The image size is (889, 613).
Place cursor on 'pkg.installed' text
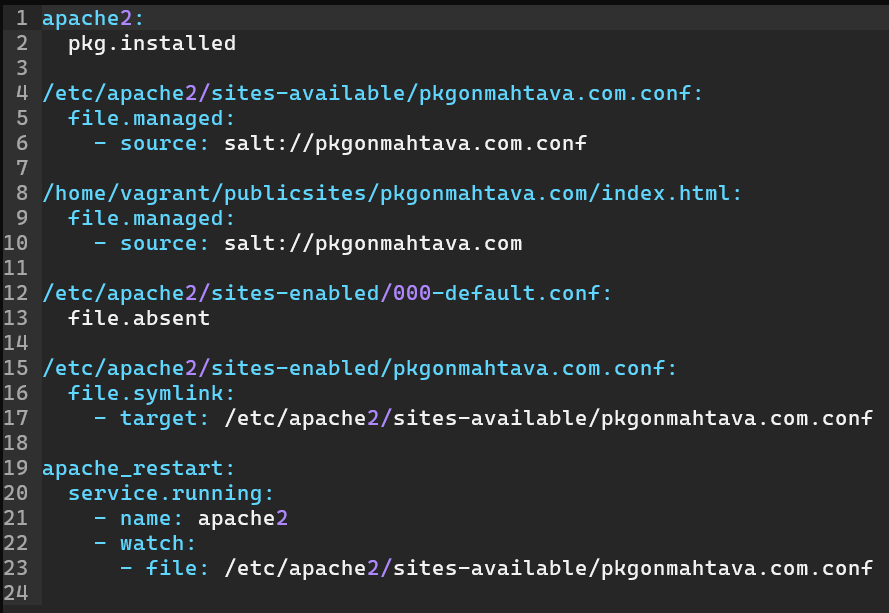152,43
